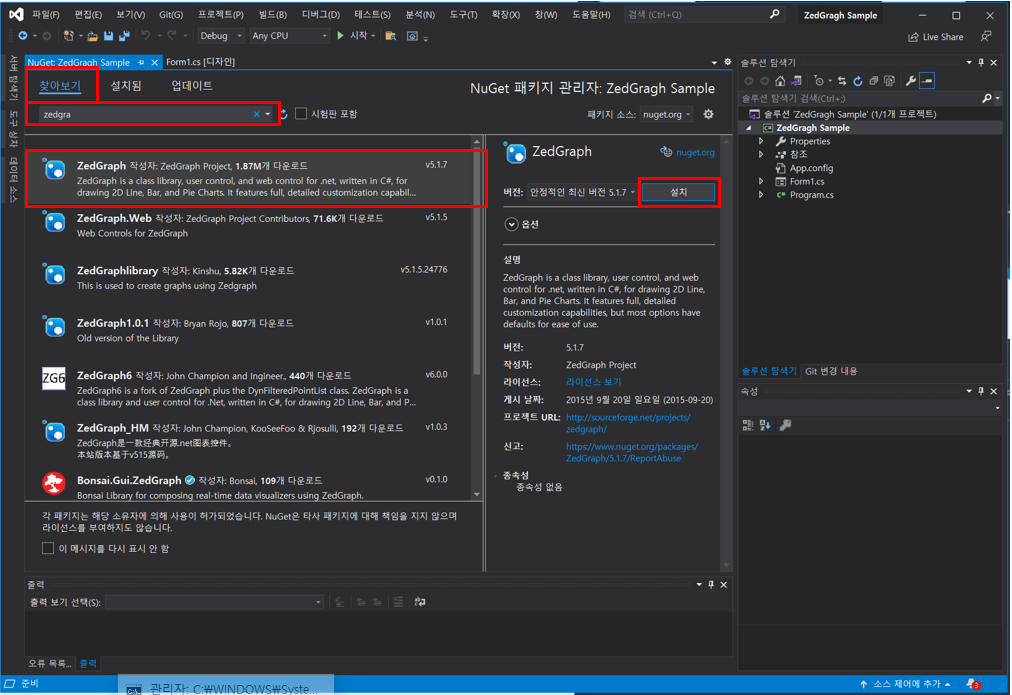
Task: Click the Open File folder icon
Action: pos(92,36)
